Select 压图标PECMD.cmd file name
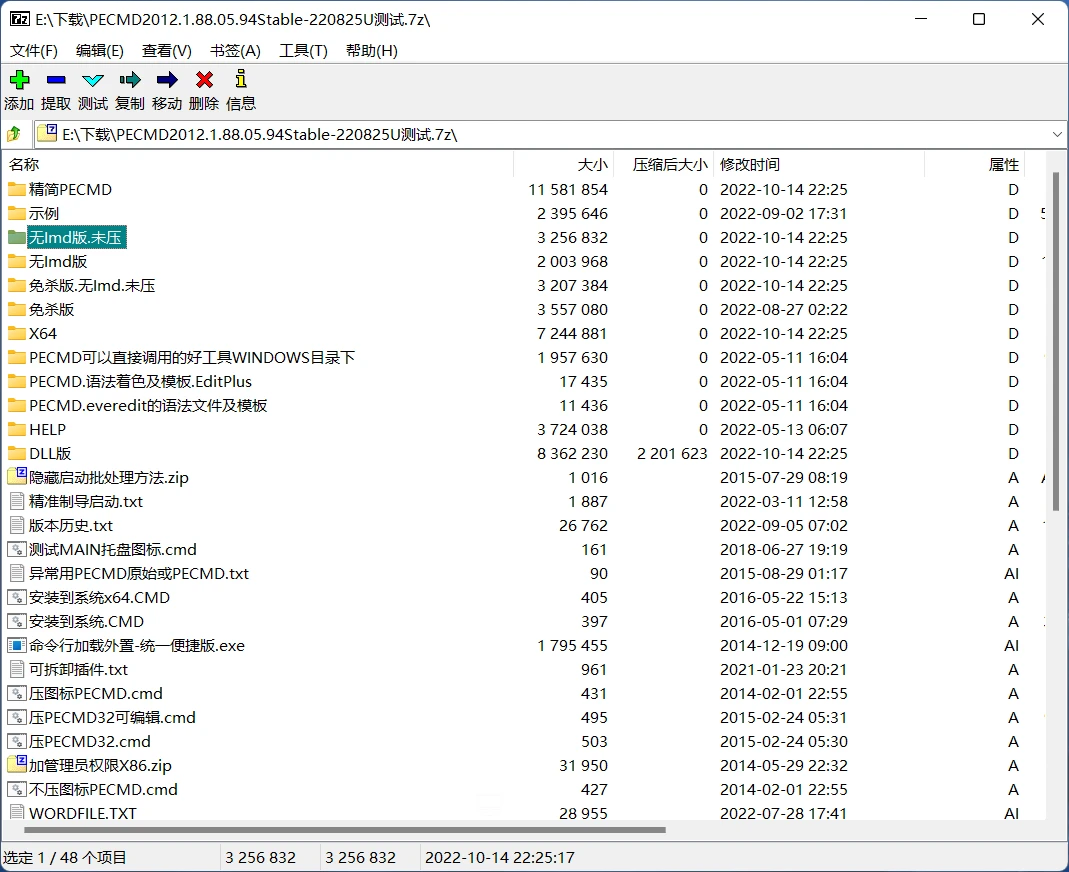 point(95,693)
